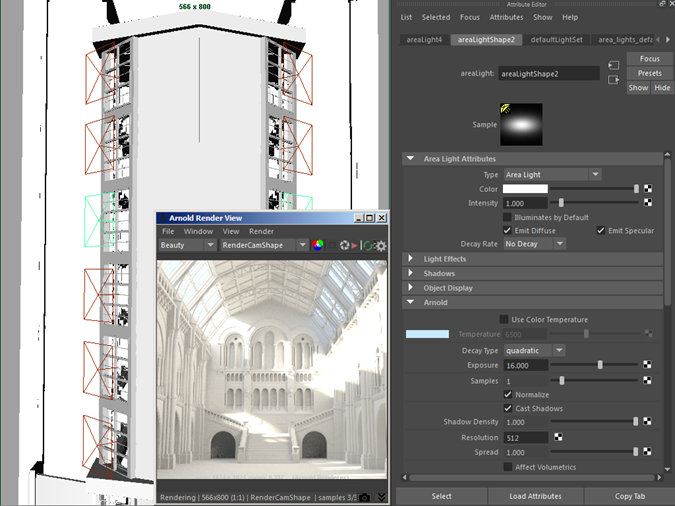Click the Presets button
This screenshot has height=506, width=675.
650,73
